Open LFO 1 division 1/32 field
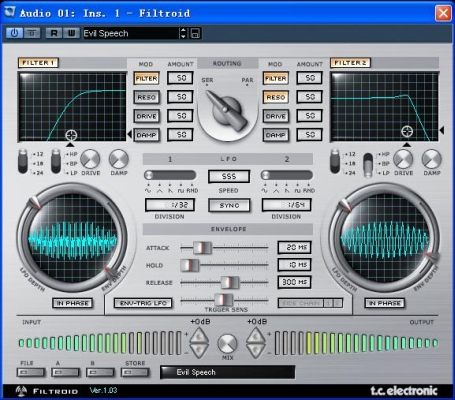455x400 pixels. tap(170, 205)
